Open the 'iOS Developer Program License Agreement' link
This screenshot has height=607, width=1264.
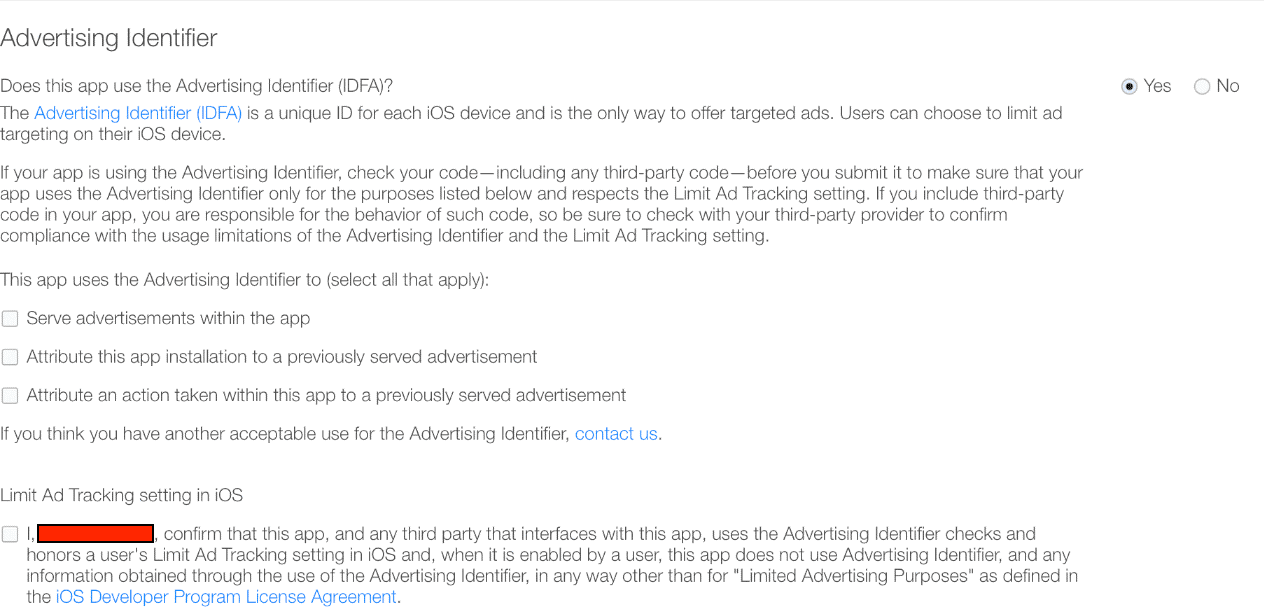coord(226,597)
